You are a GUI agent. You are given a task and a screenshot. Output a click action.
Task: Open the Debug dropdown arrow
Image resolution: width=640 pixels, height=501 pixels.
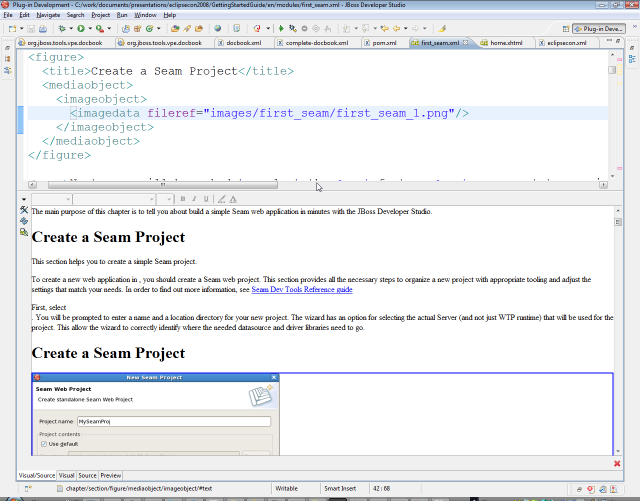[x=71, y=29]
